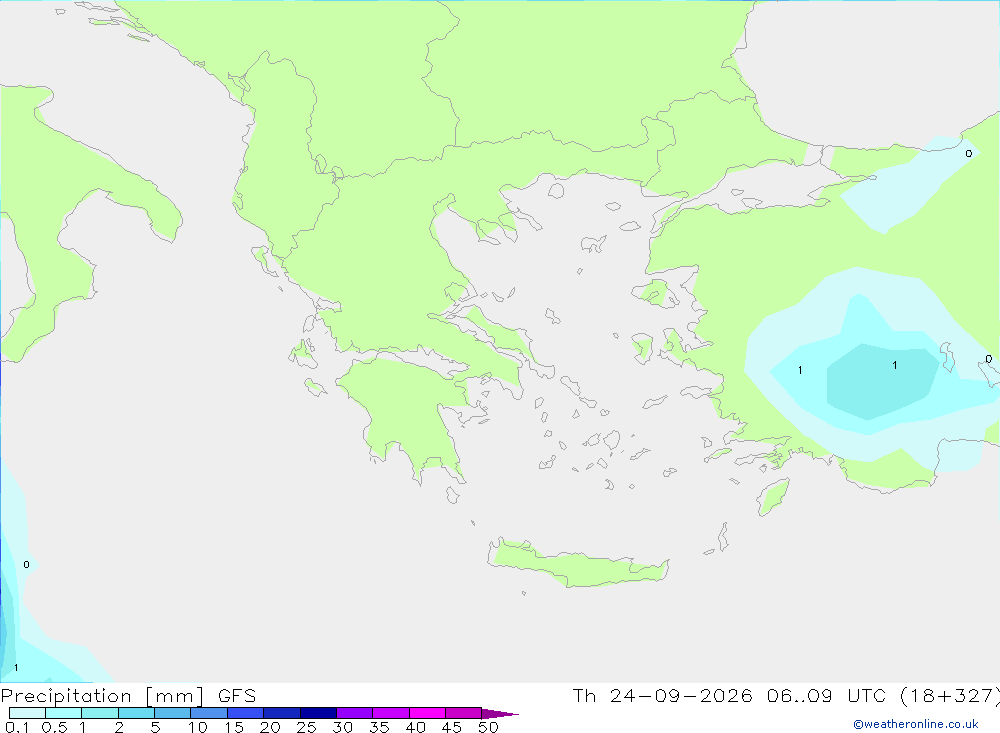Click the 20 mm dark blue swatch
1000x733 pixels.
(281, 713)
